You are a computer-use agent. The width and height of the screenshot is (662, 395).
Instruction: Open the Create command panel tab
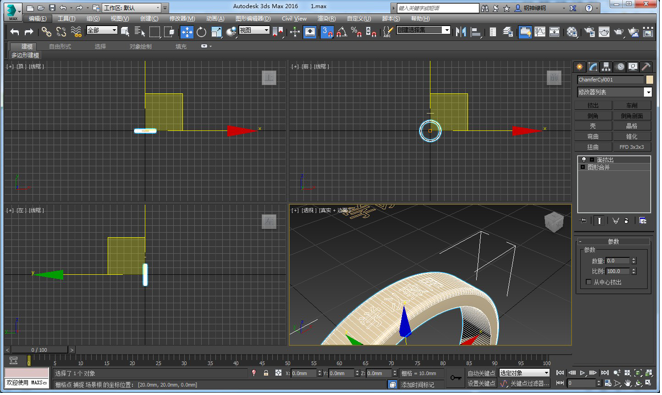click(x=580, y=67)
